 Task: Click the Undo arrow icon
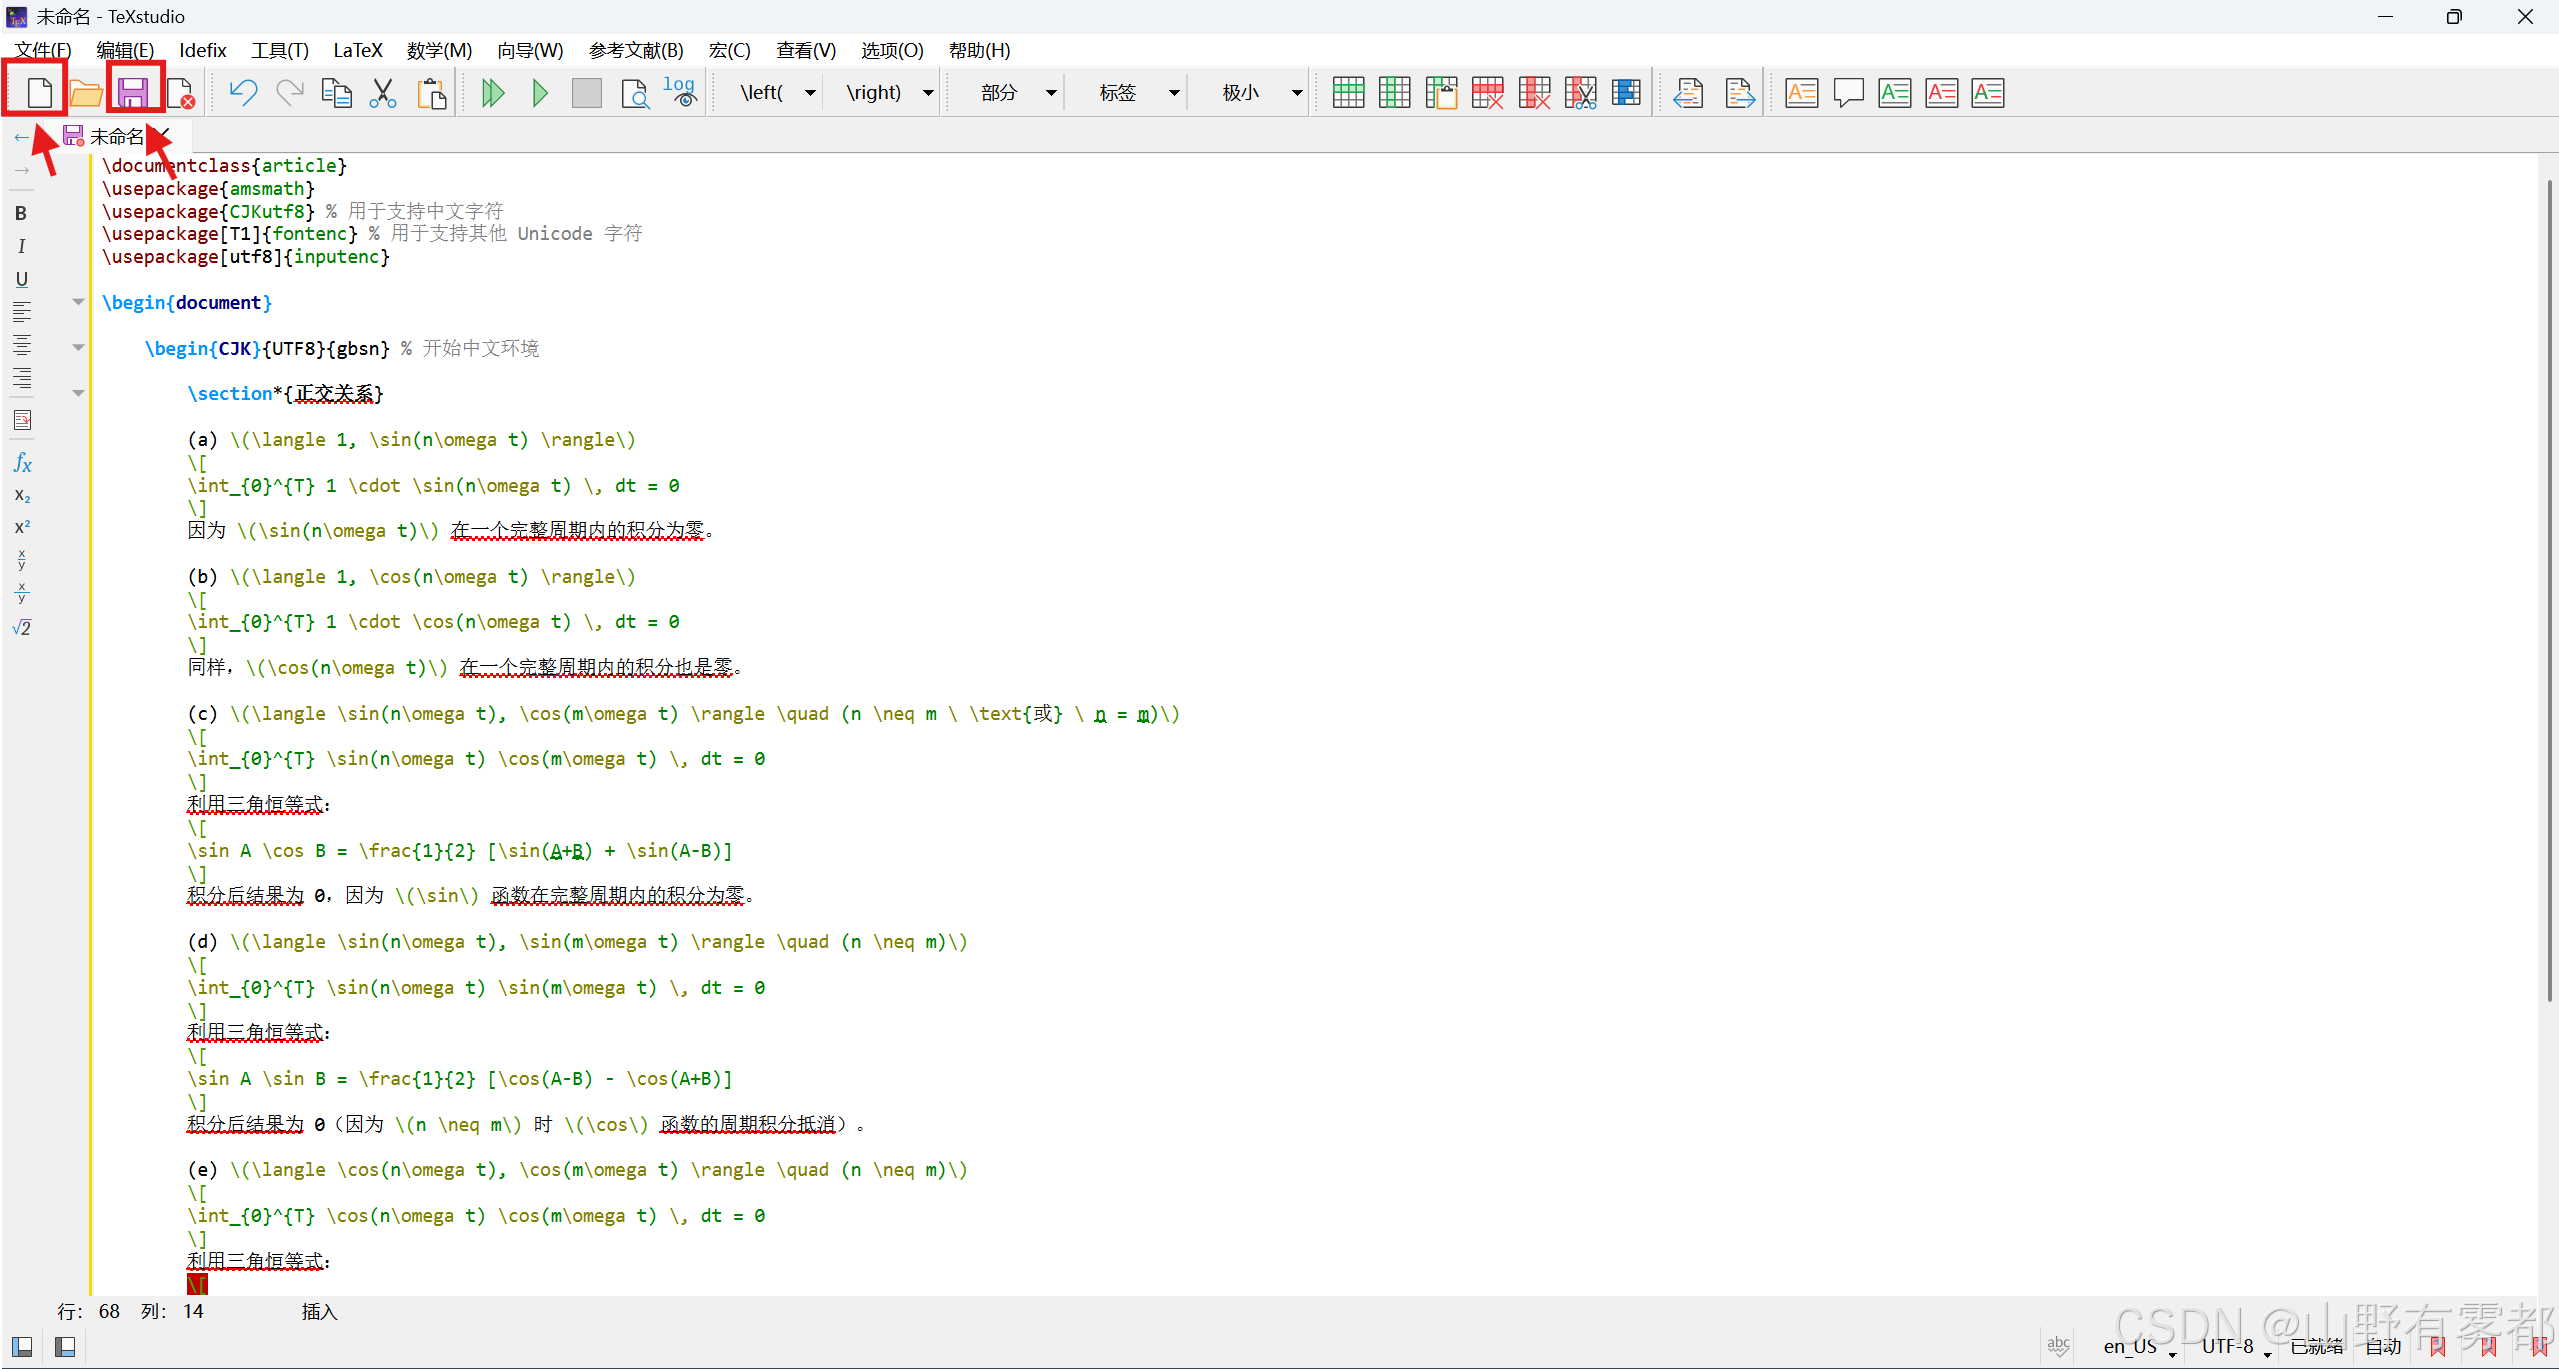243,93
